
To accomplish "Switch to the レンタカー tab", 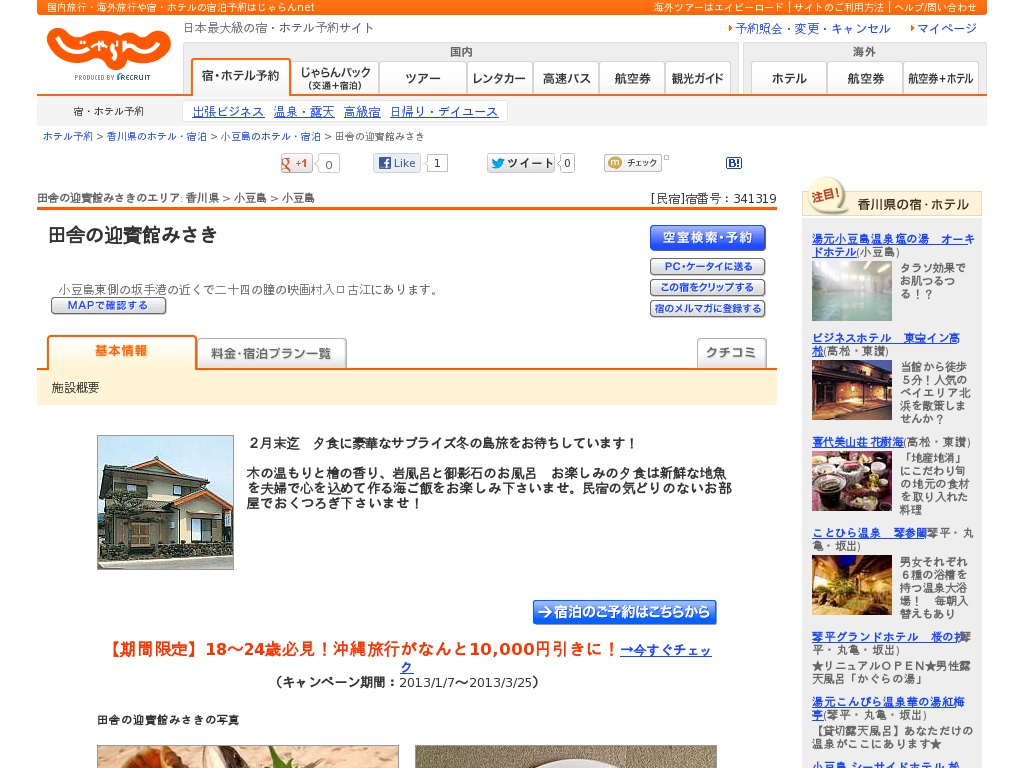I will [x=500, y=78].
